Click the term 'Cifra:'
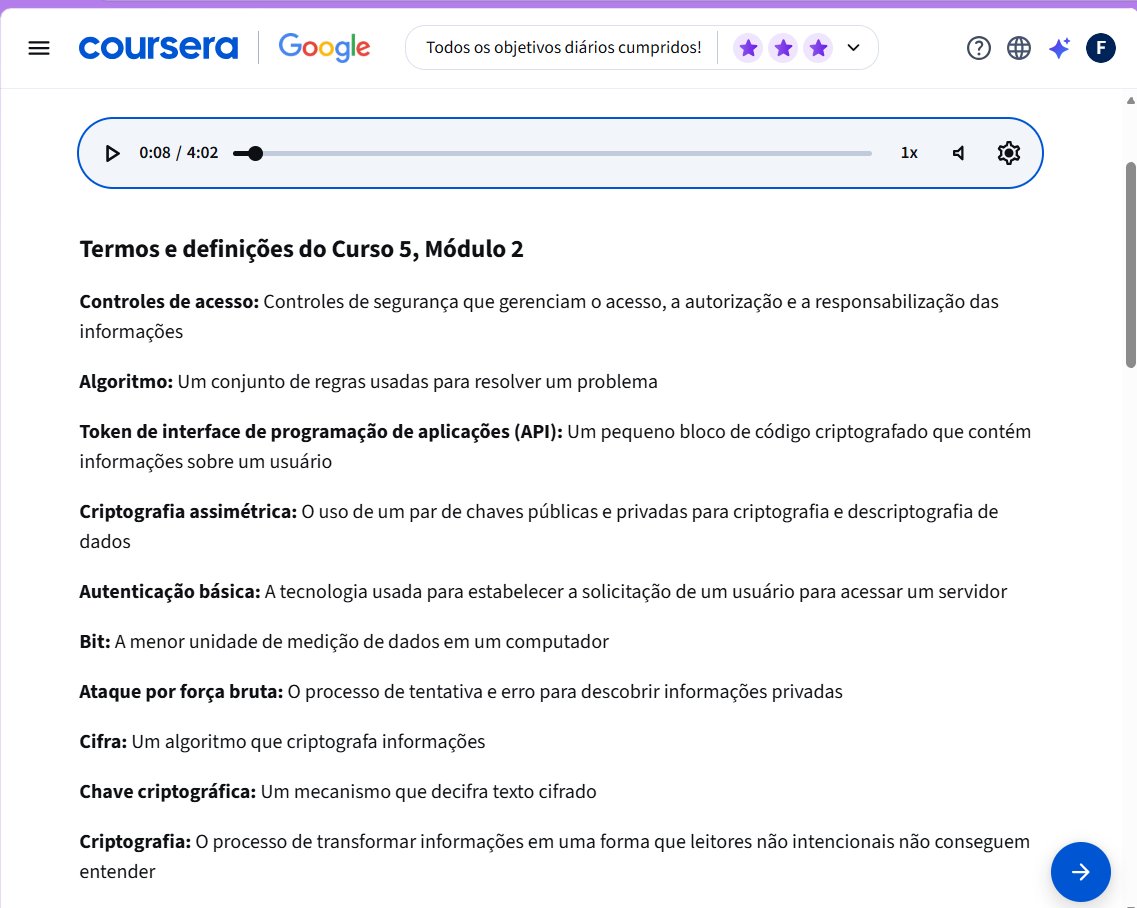Screen dimensions: 1137x908 click(x=103, y=742)
